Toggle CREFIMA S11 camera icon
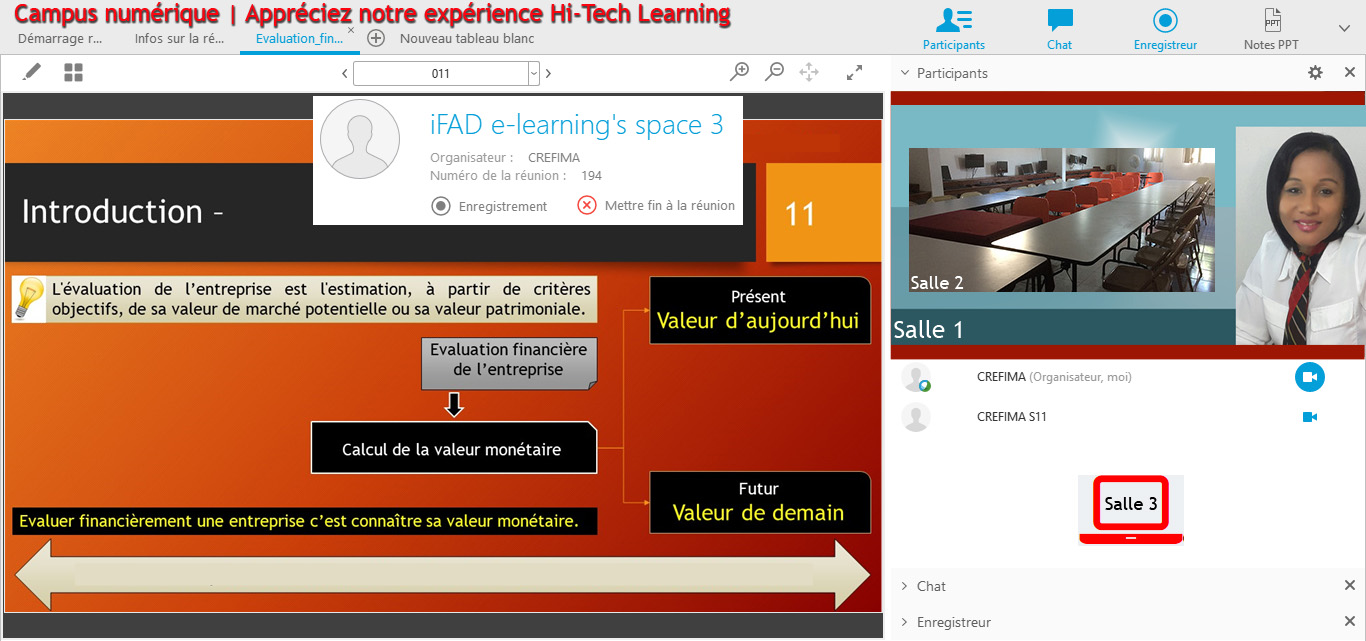Screen dimensions: 1366x641 1309,417
